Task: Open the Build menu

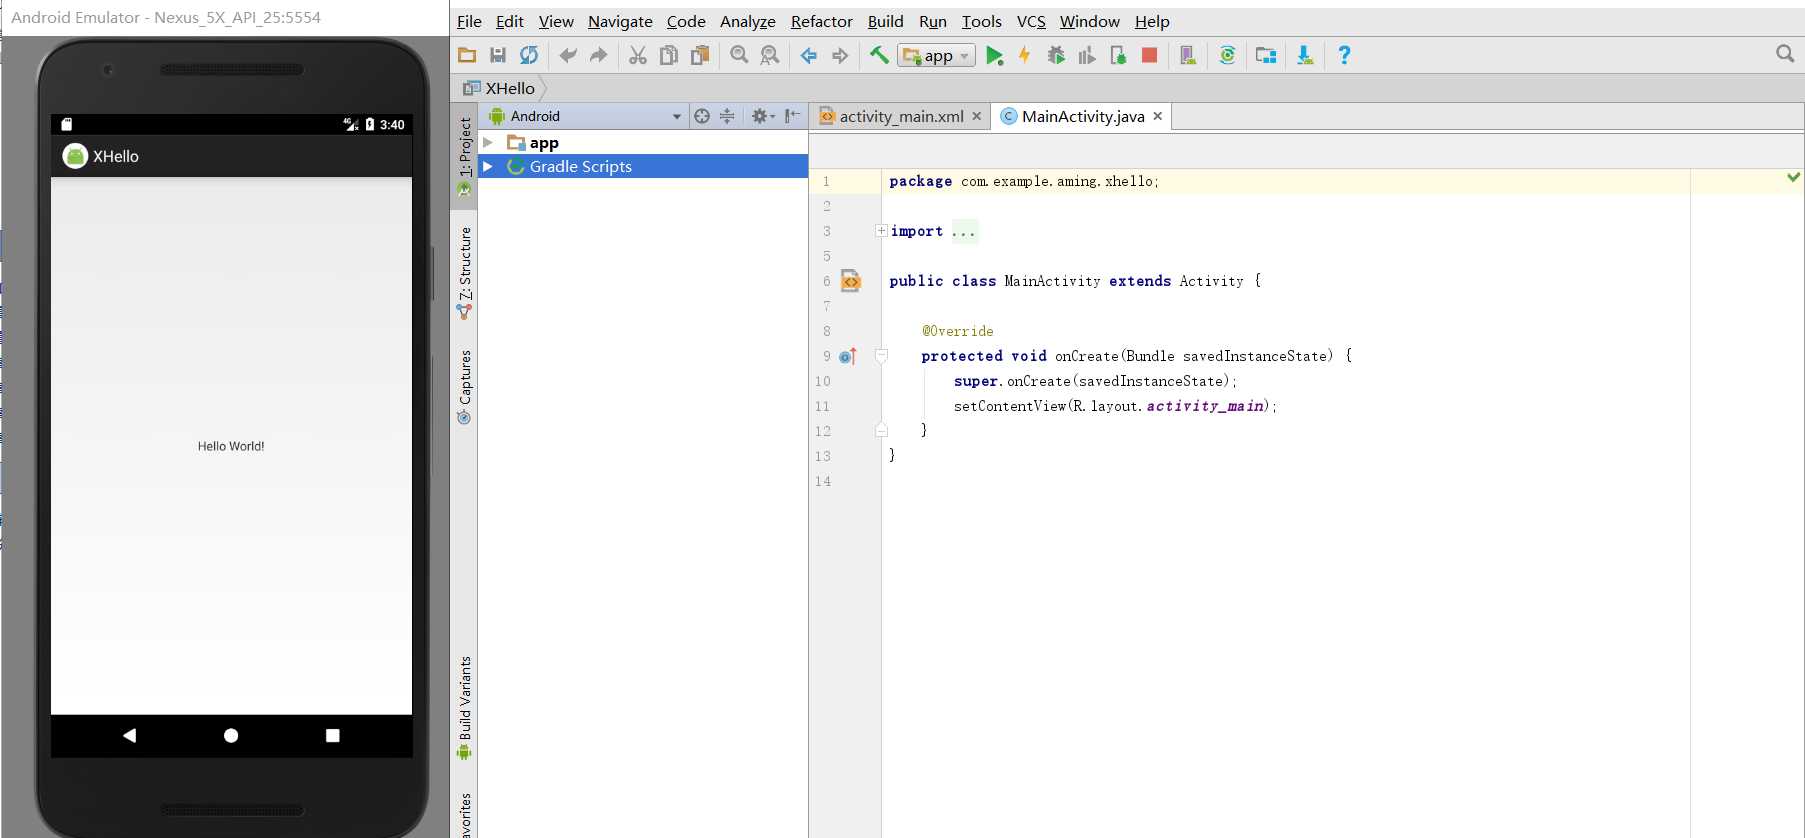Action: tap(885, 21)
